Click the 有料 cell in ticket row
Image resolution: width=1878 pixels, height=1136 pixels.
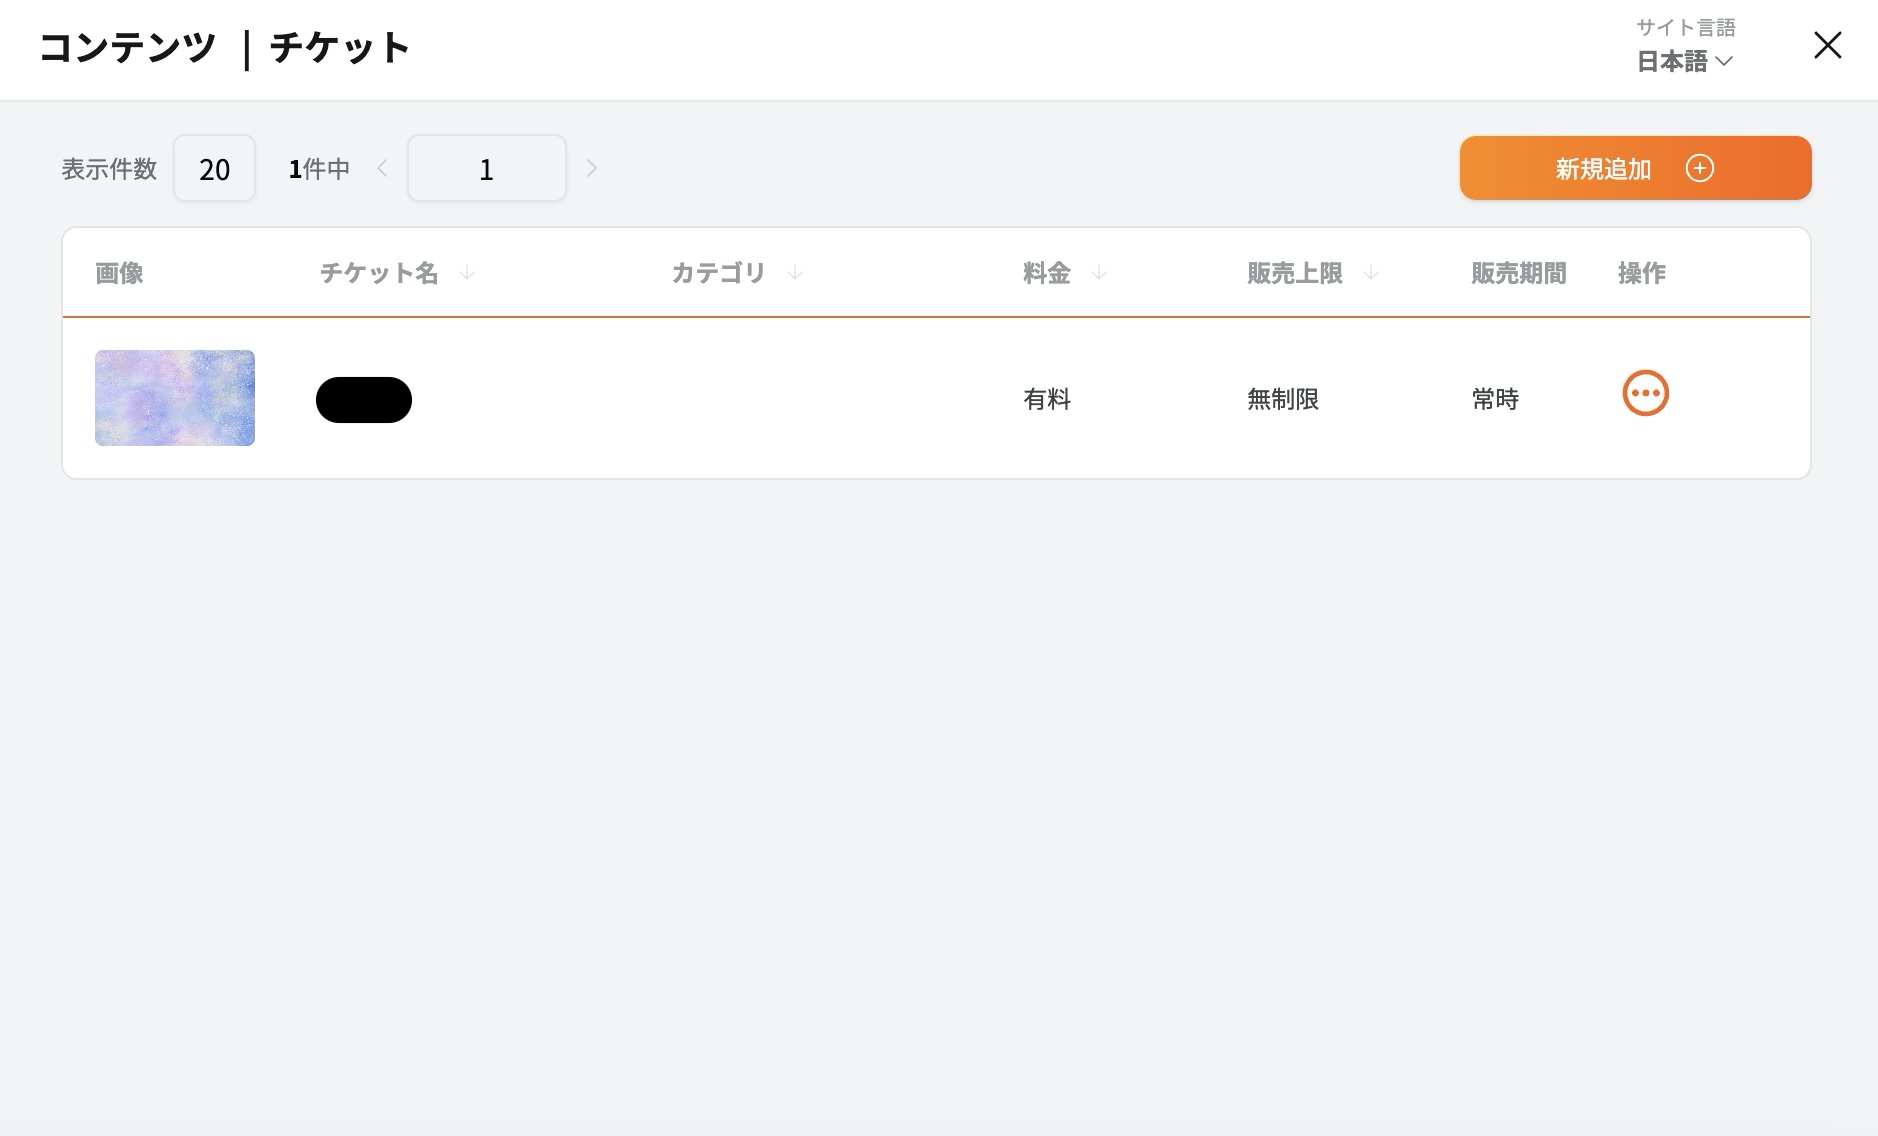[1046, 400]
